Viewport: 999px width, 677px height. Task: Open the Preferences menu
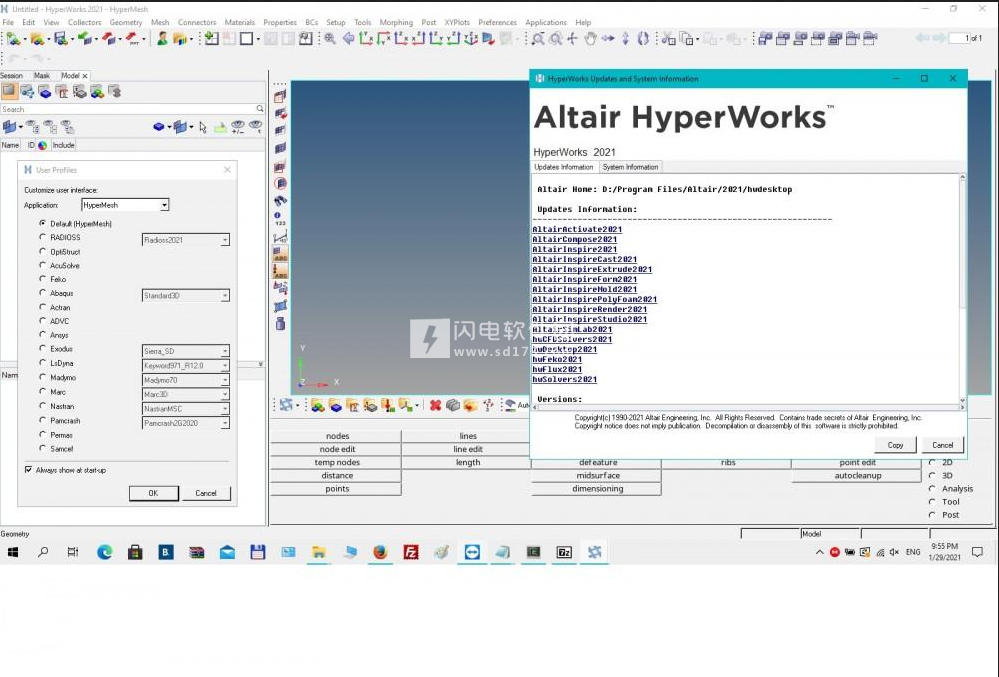click(497, 22)
